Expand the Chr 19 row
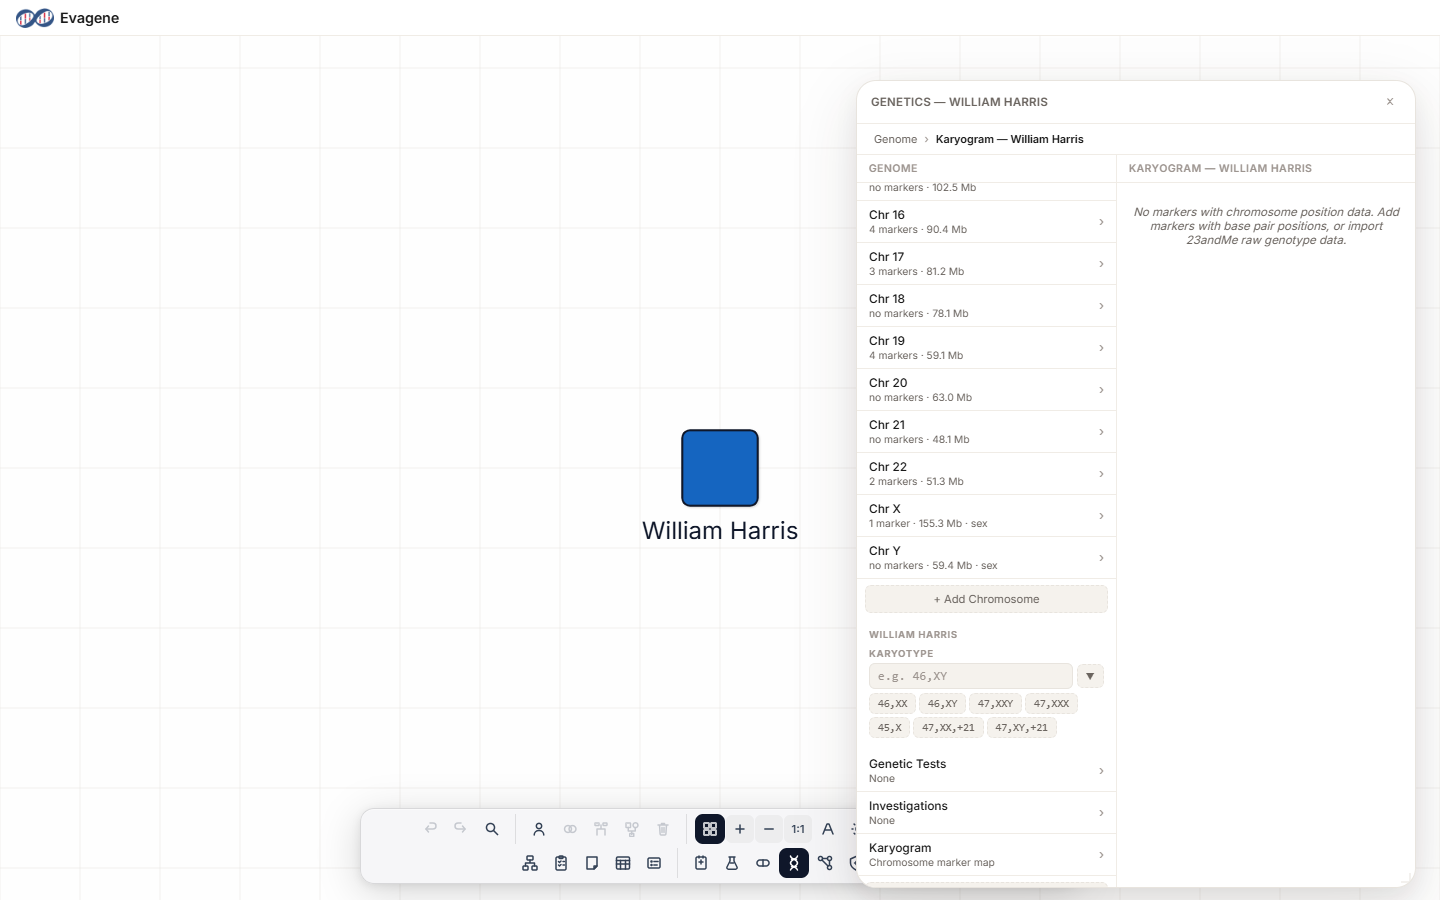 (986, 348)
